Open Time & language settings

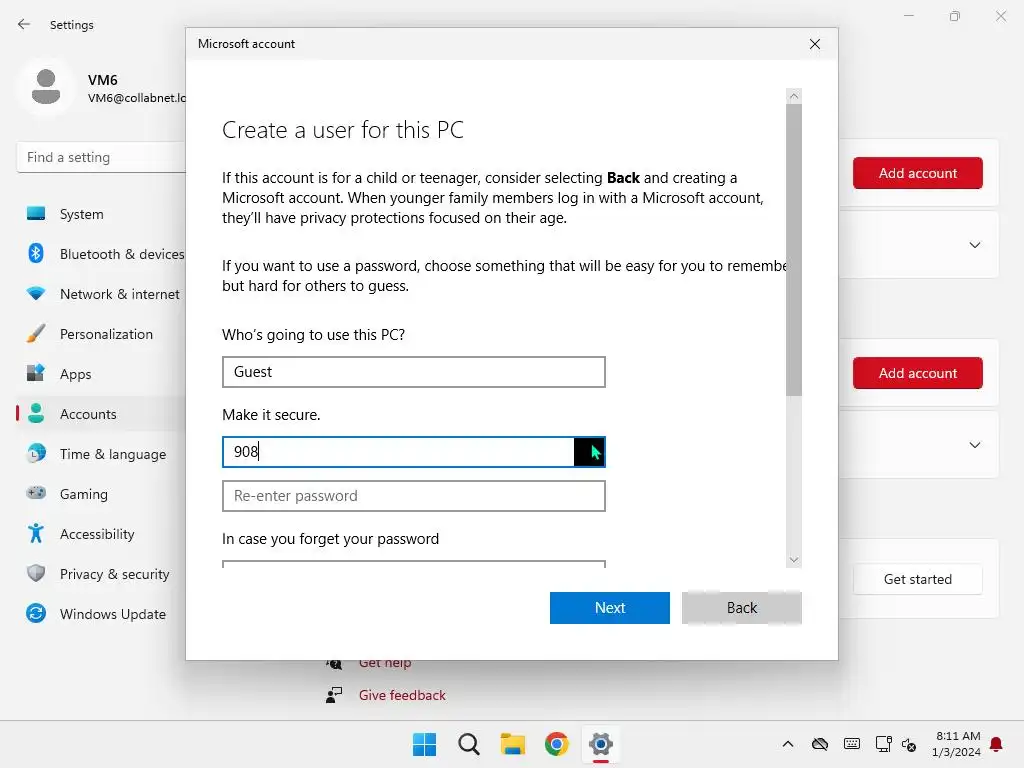click(x=113, y=454)
